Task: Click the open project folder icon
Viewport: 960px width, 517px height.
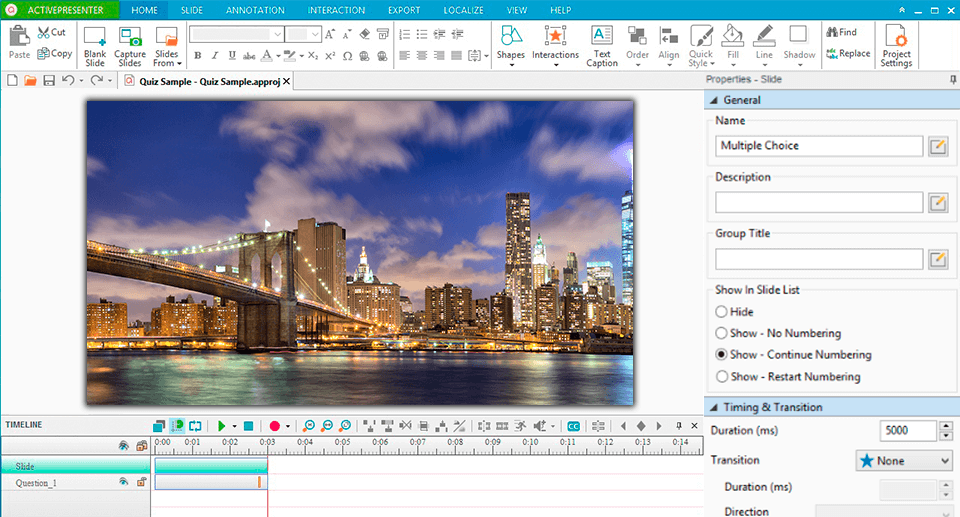Action: click(30, 81)
